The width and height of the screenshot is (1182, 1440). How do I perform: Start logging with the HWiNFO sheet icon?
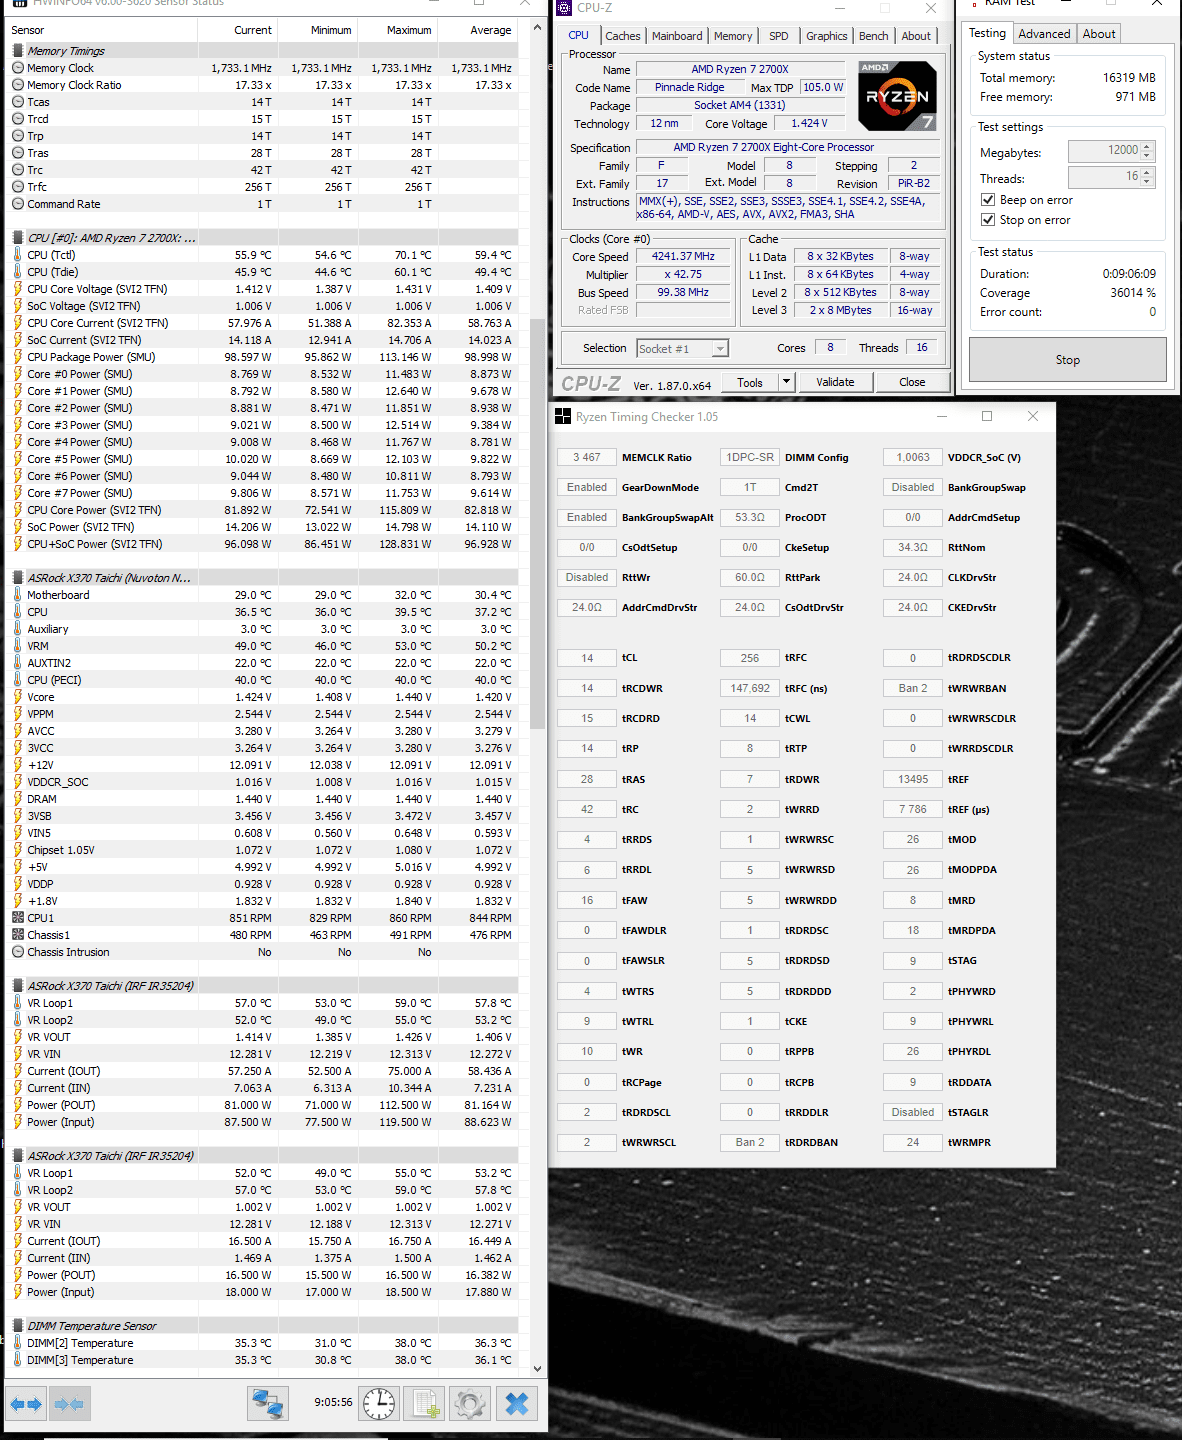pyautogui.click(x=425, y=1404)
